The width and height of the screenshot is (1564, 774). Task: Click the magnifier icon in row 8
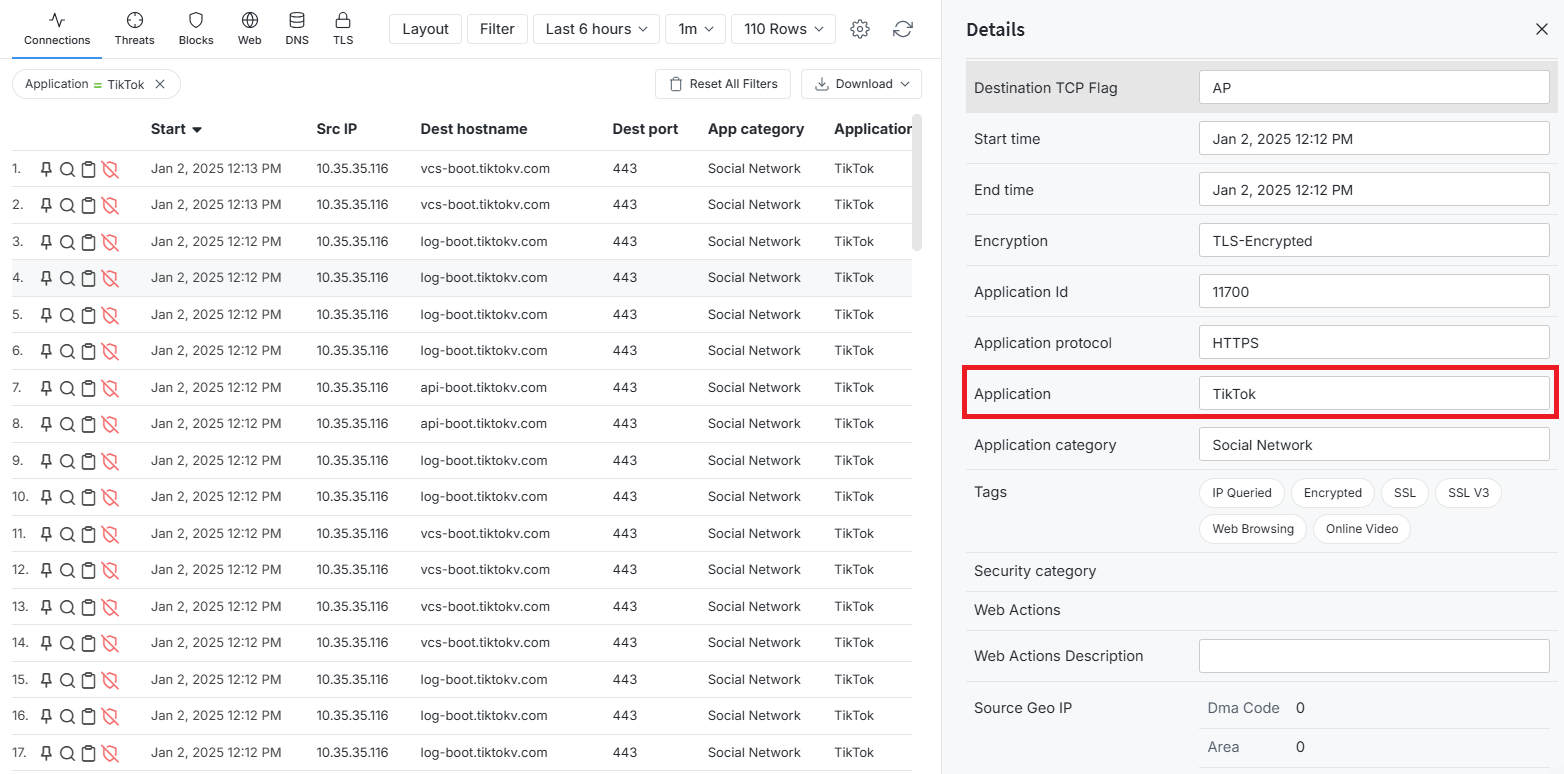tap(67, 424)
